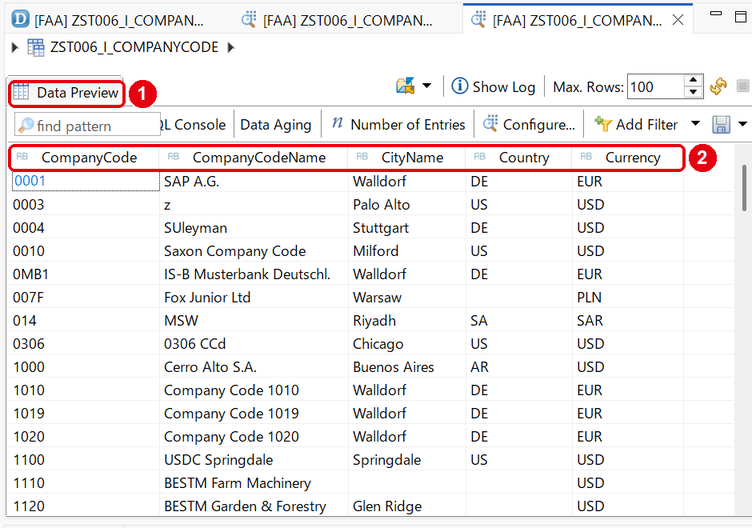Click the vertical scrollbar of the data table
Screen dimensions: 752x528
tap(744, 188)
